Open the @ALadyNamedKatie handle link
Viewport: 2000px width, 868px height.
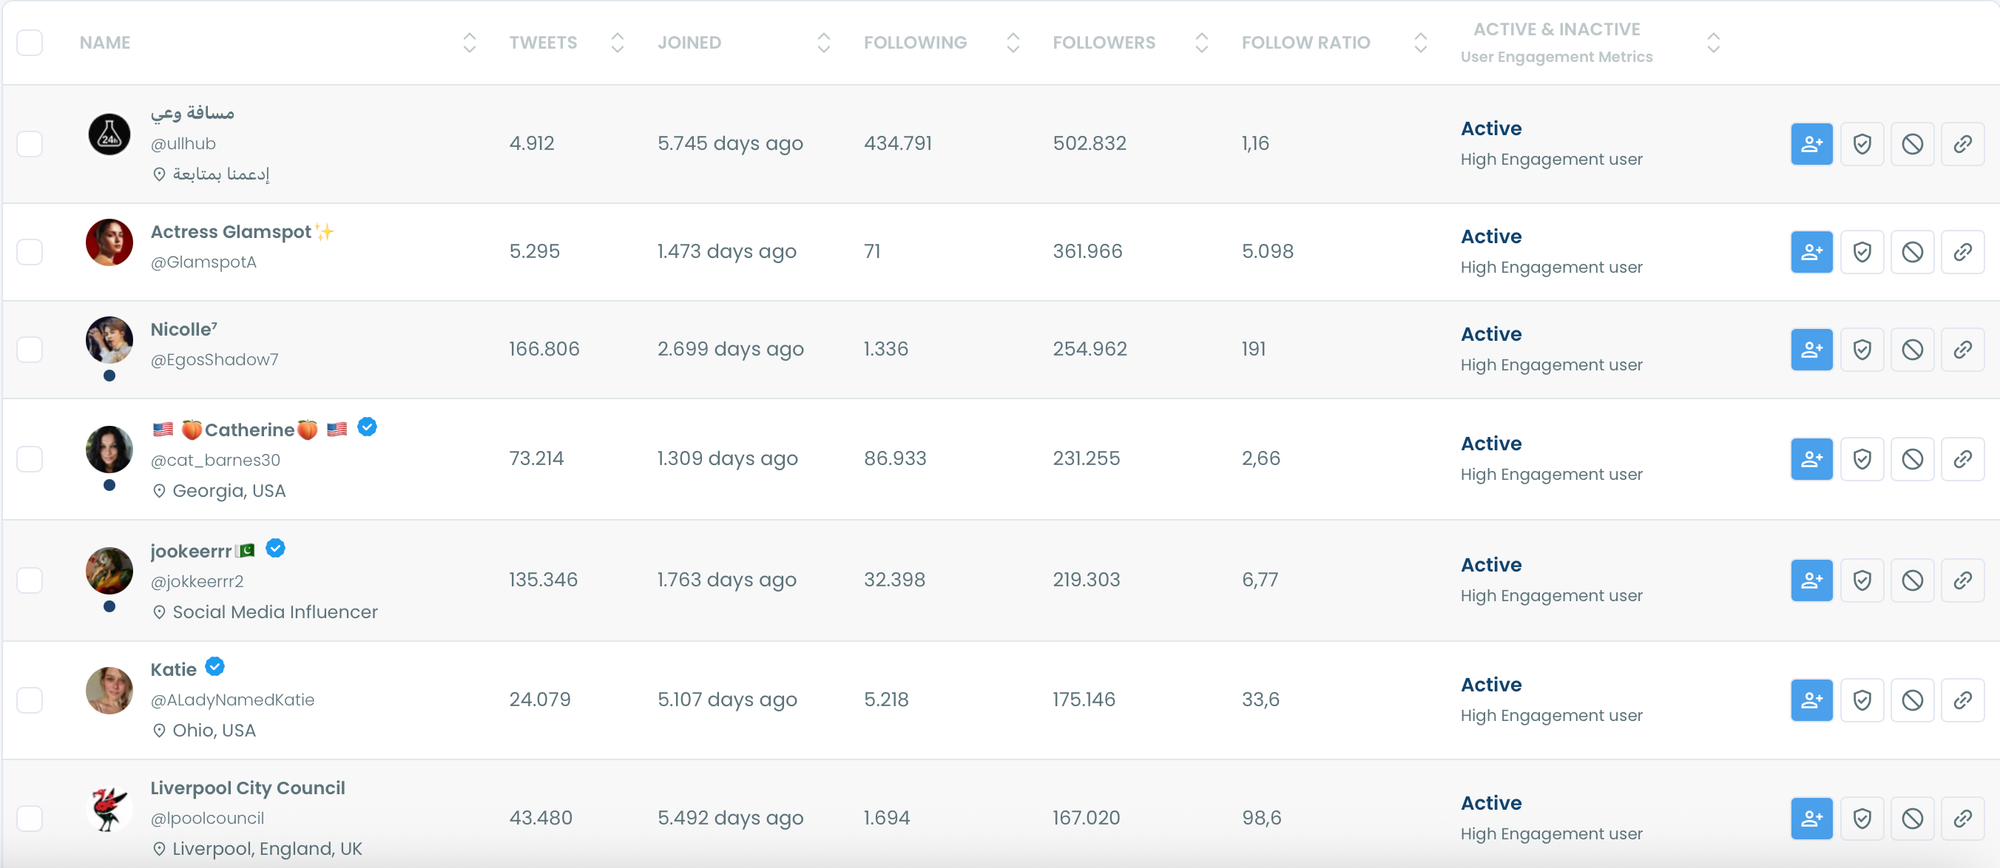tap(232, 700)
